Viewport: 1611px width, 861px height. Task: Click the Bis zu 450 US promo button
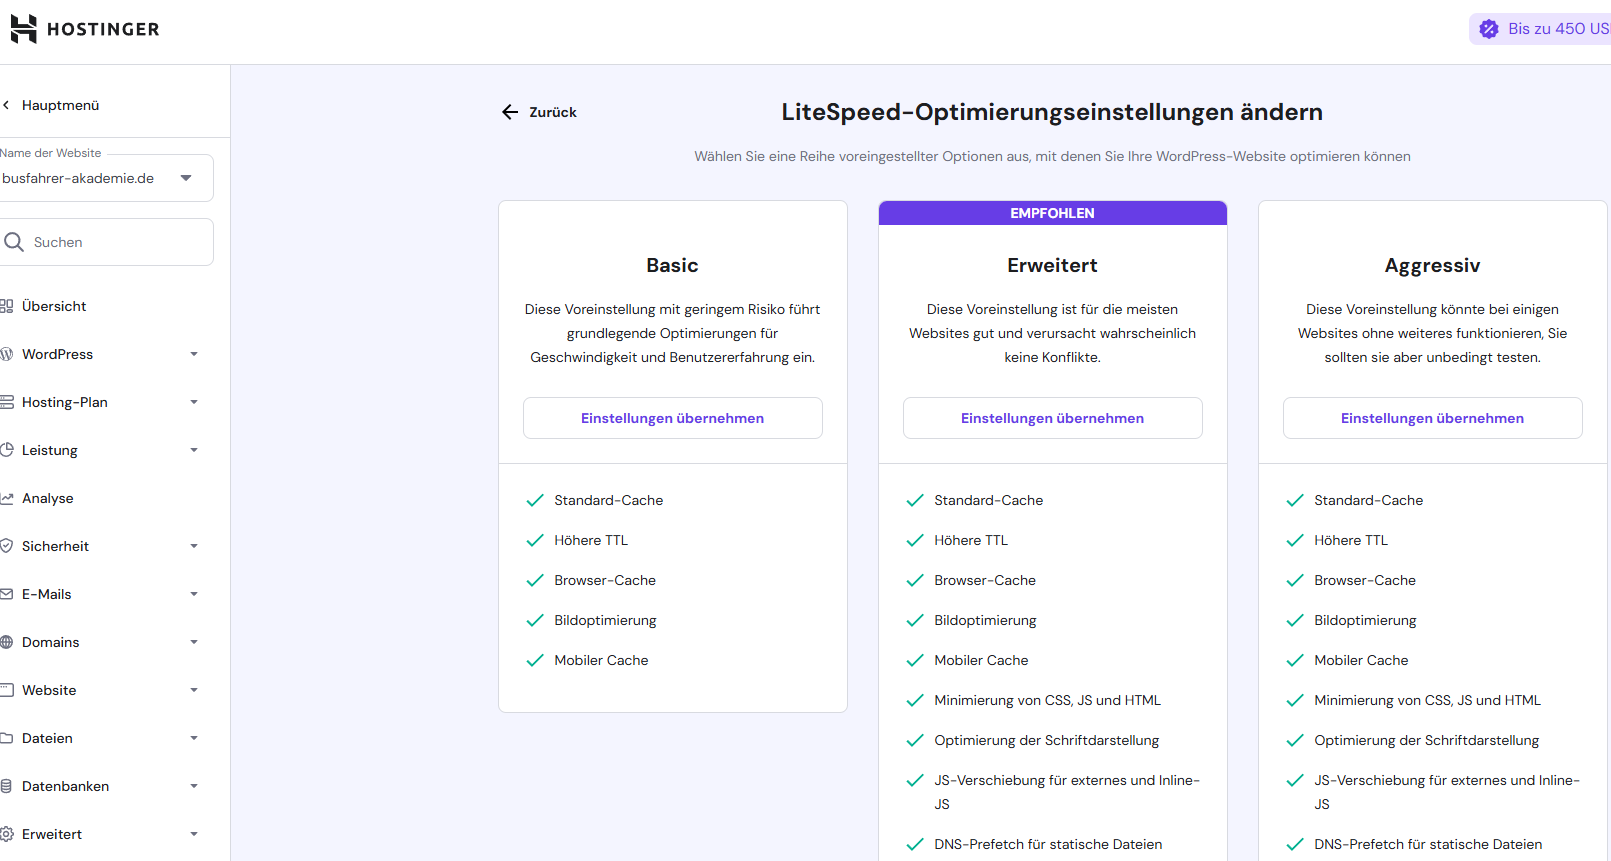1540,29
